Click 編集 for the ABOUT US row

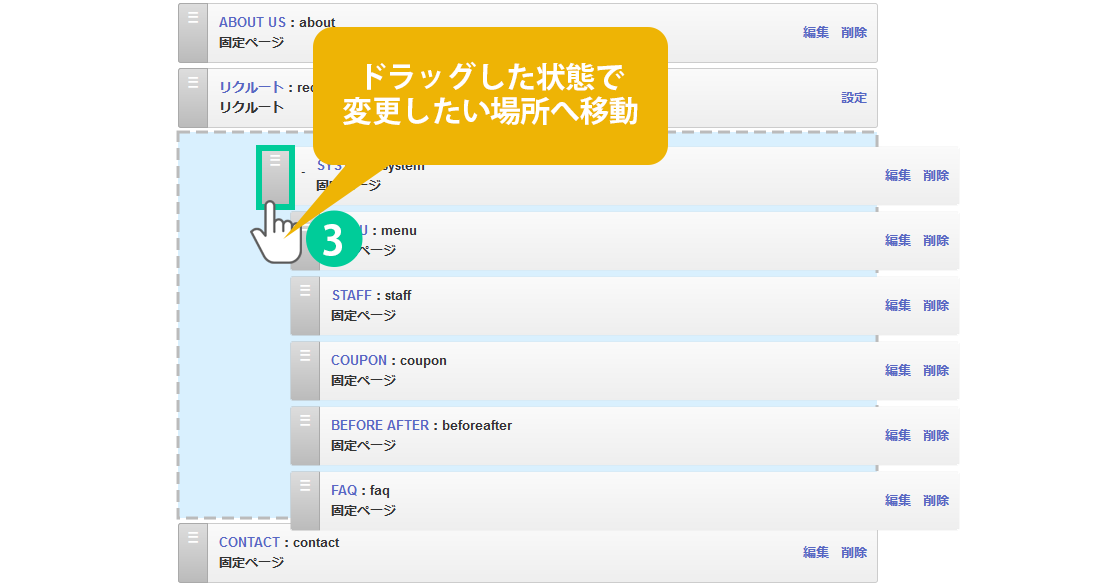coord(816,32)
